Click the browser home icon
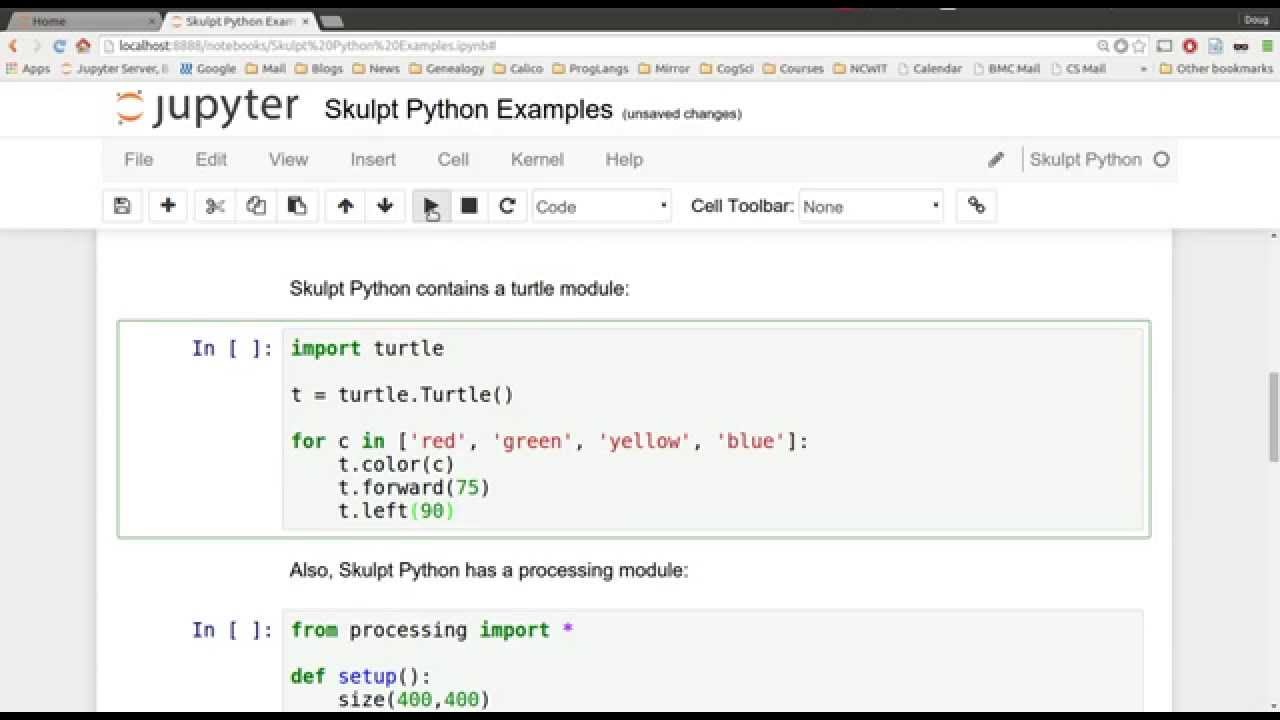Image resolution: width=1280 pixels, height=720 pixels. 83,46
